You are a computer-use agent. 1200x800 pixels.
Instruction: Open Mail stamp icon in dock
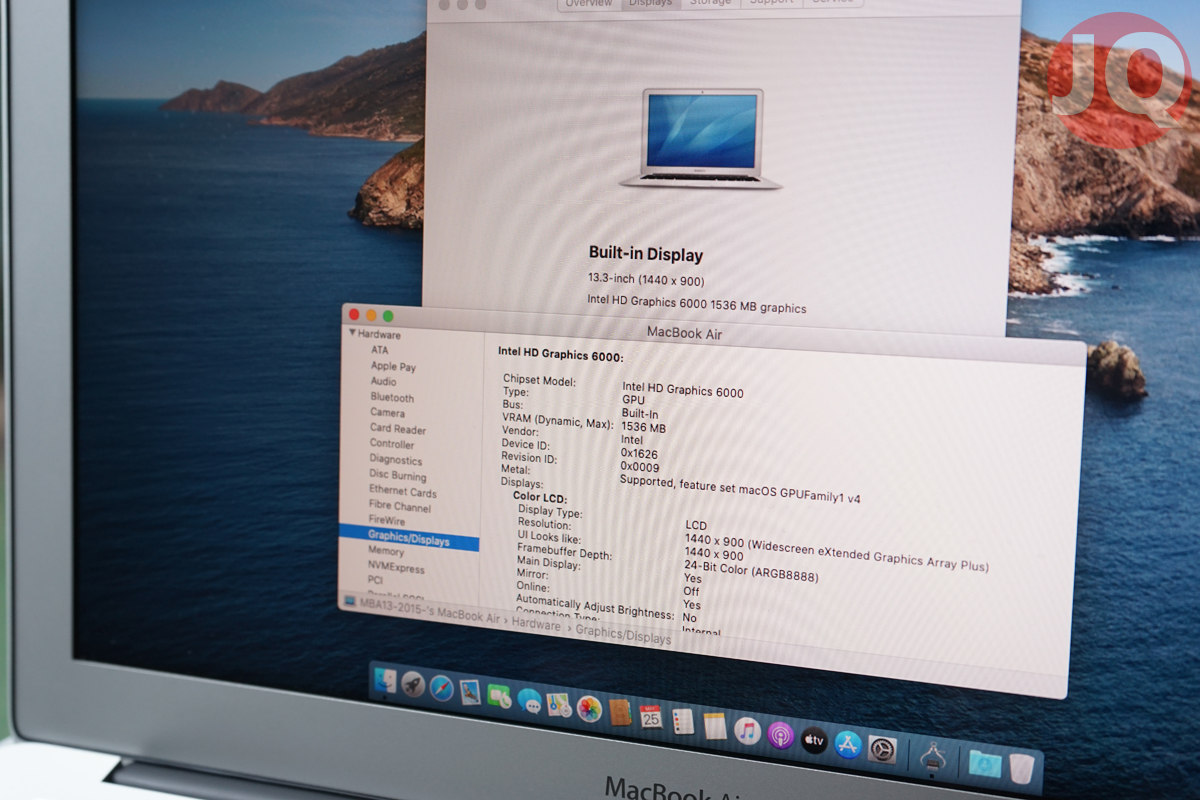[470, 692]
